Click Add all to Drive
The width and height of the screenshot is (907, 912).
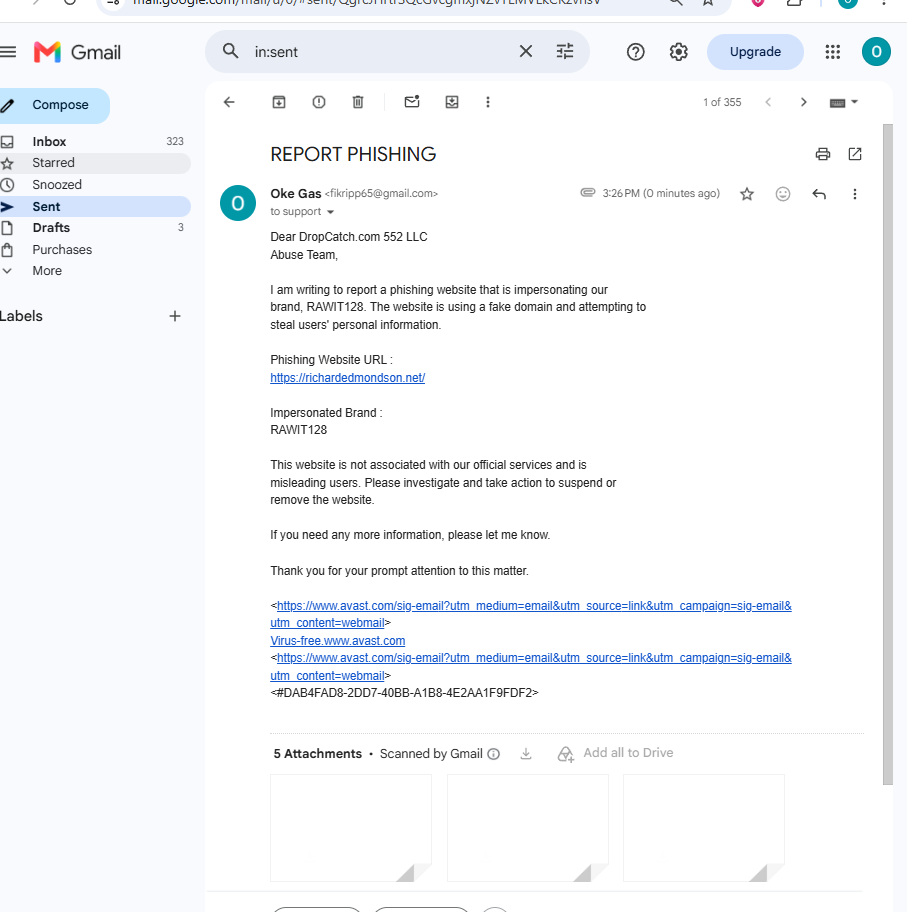(x=616, y=753)
